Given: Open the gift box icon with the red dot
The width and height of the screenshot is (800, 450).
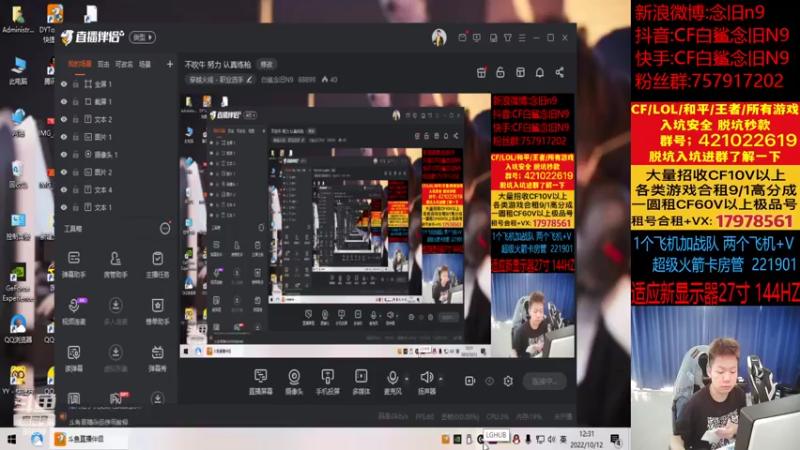Looking at the screenshot, I should 481,72.
